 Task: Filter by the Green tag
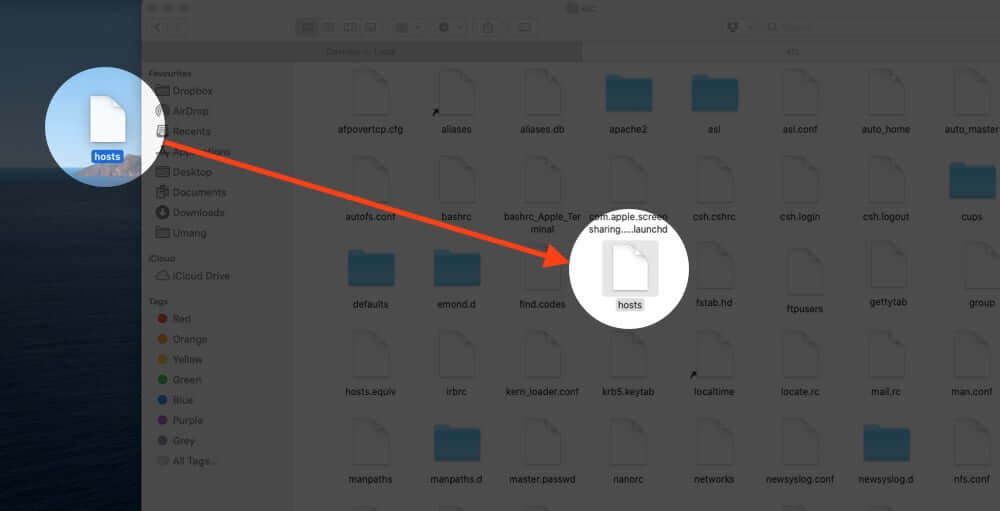tap(180, 380)
